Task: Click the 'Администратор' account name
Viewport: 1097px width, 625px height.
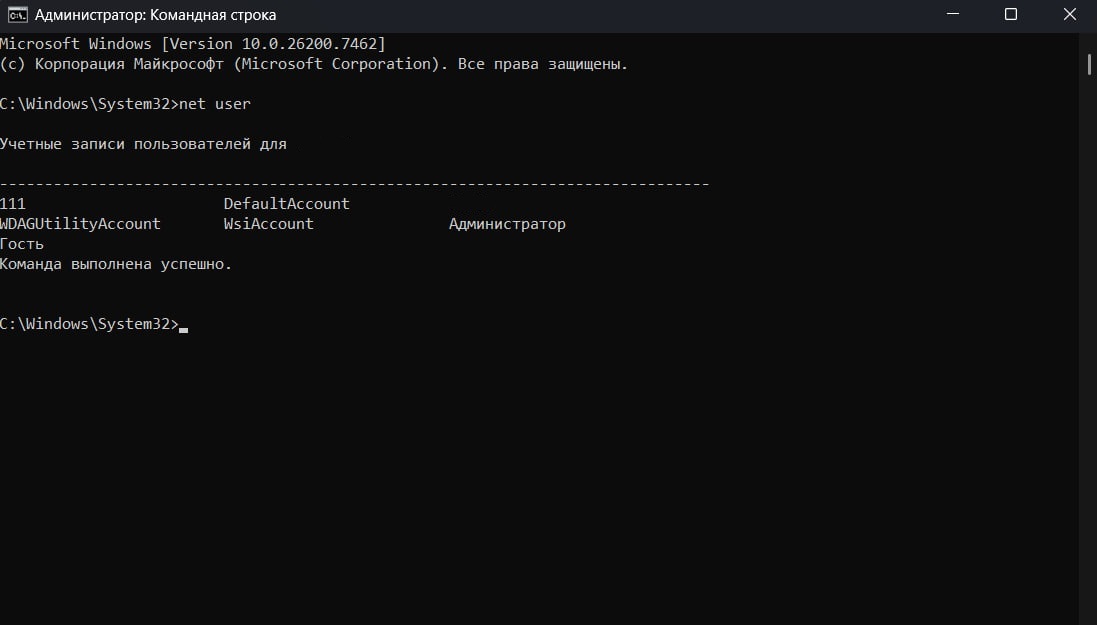Action: 507,224
